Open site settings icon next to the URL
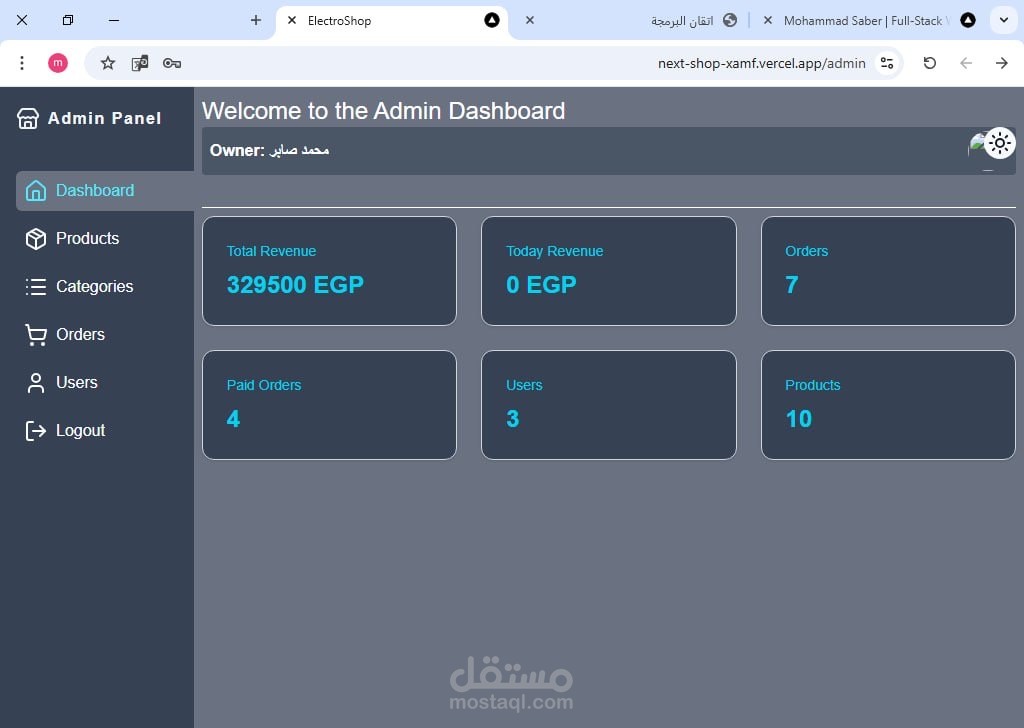 tap(887, 63)
